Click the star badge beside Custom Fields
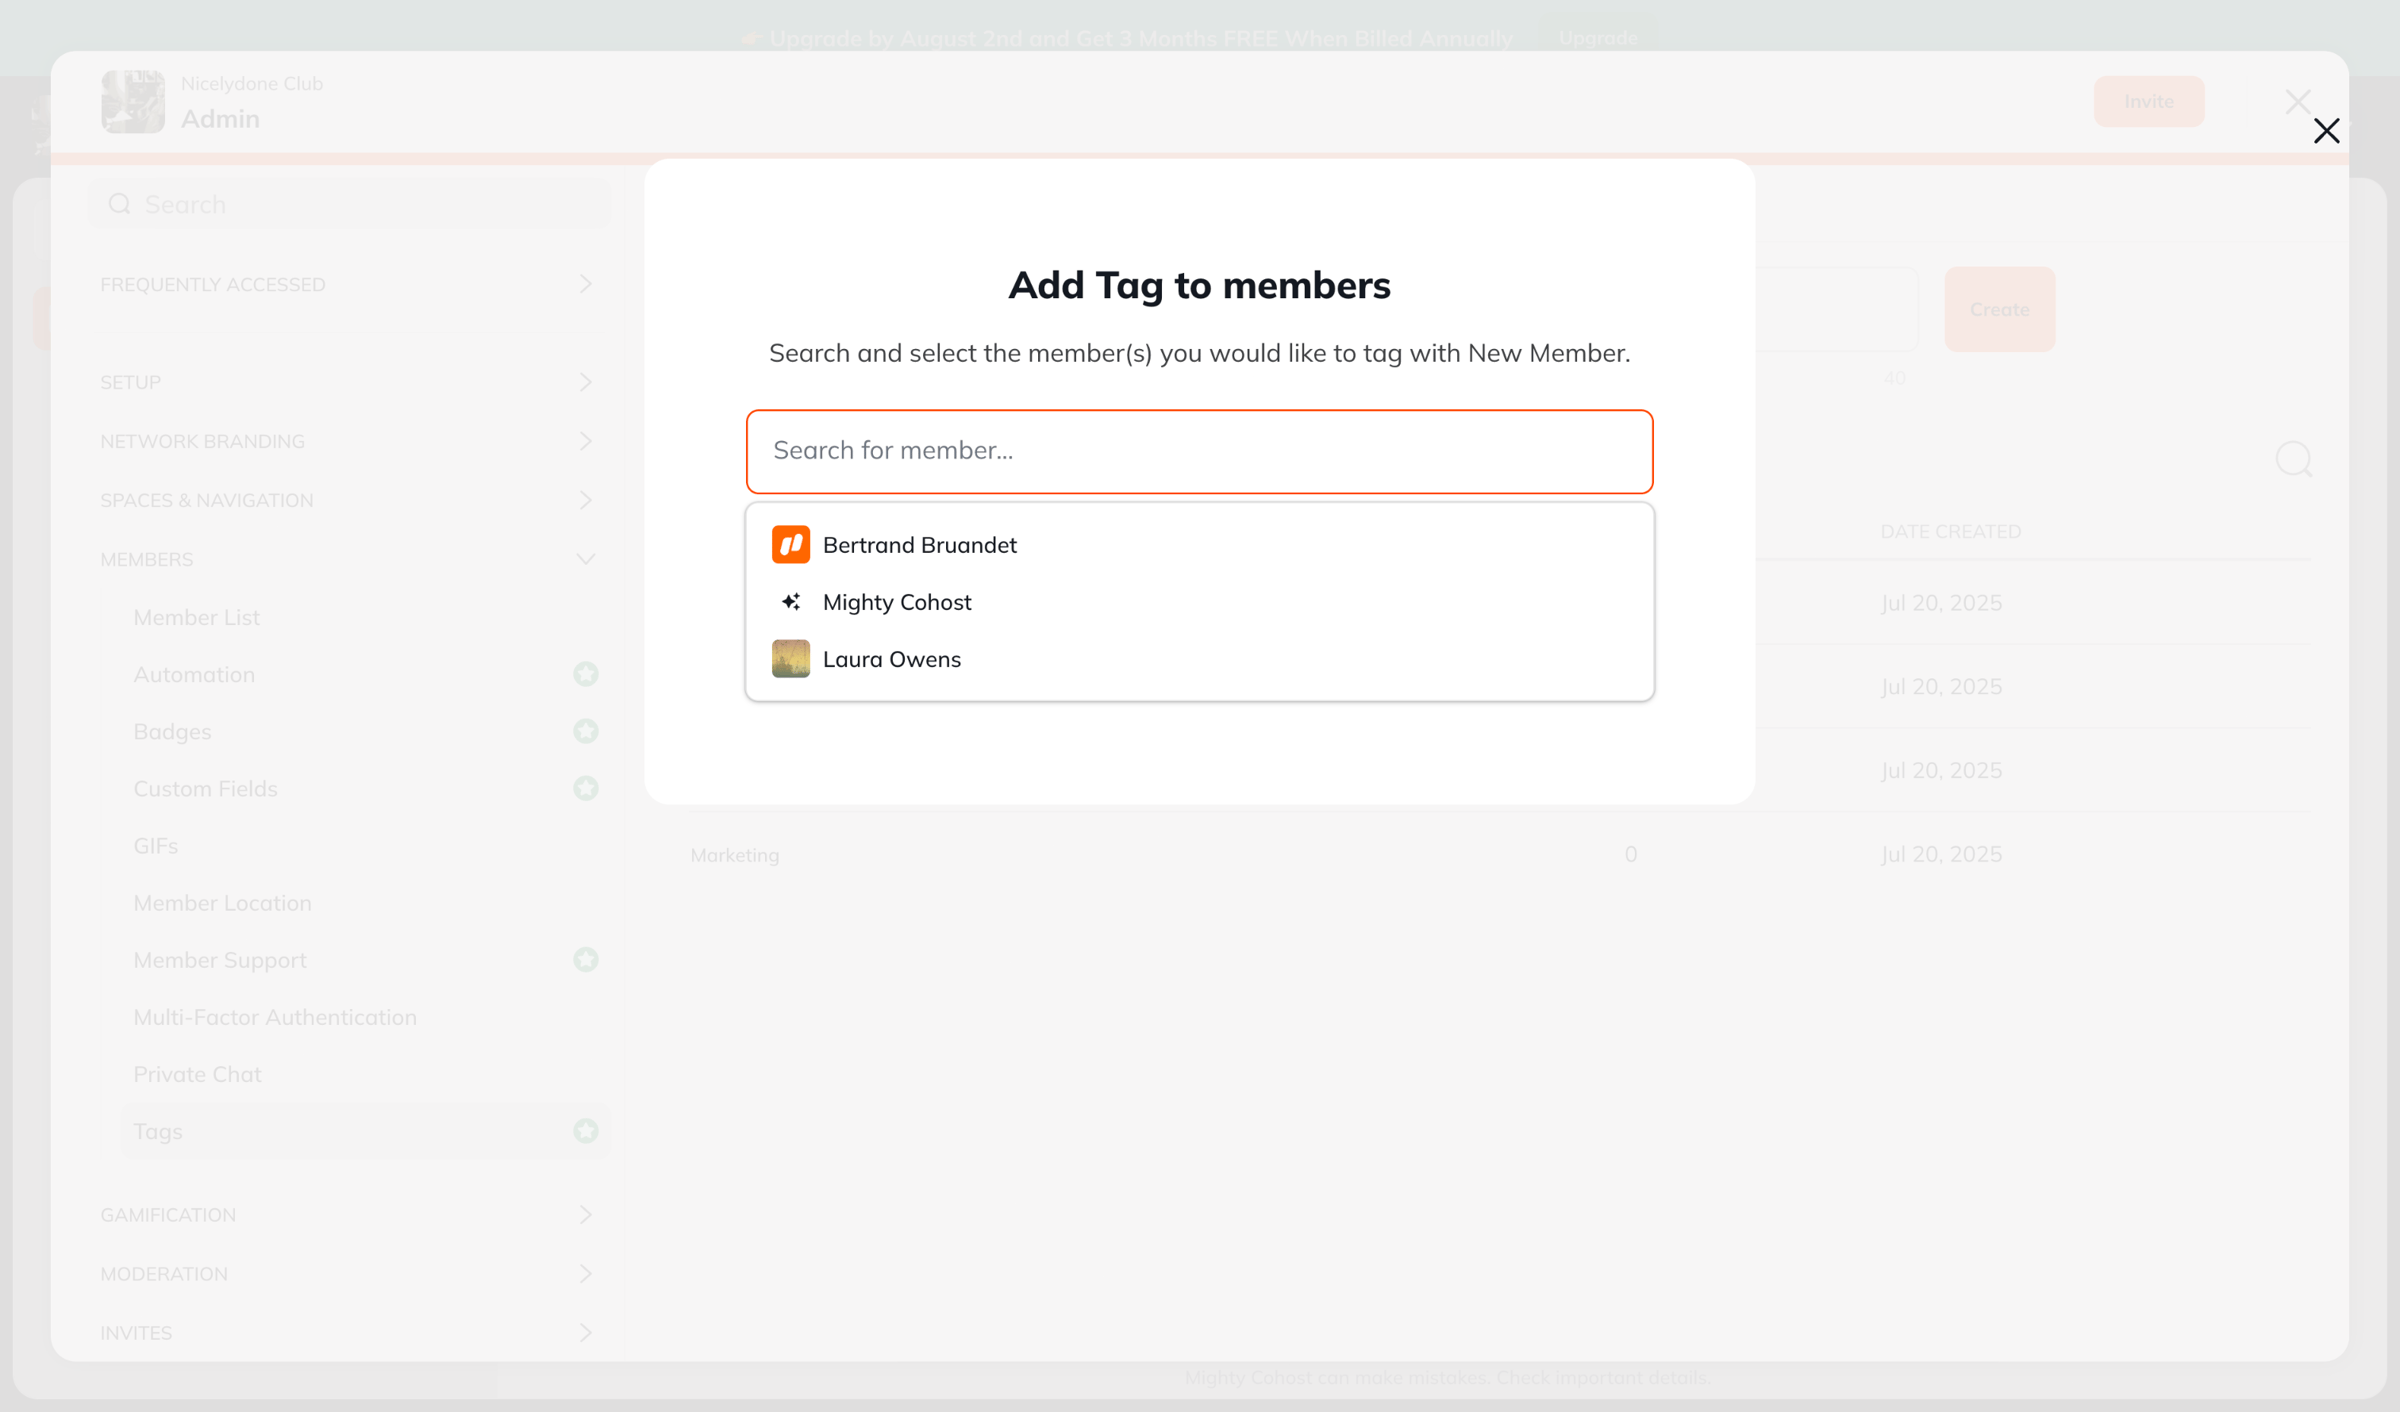2400x1412 pixels. 586,788
